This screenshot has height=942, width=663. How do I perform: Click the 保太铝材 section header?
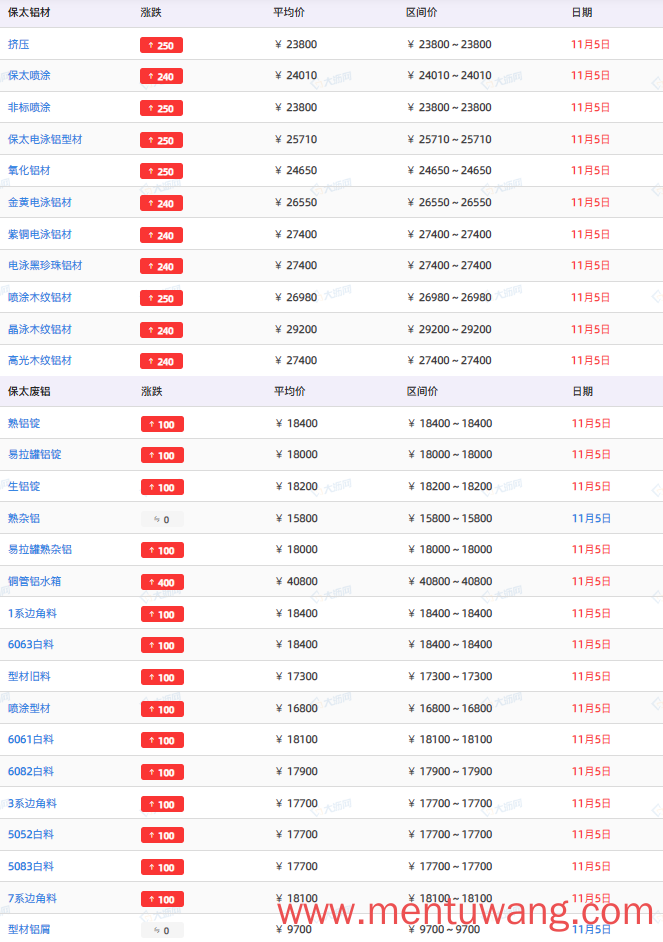29,13
